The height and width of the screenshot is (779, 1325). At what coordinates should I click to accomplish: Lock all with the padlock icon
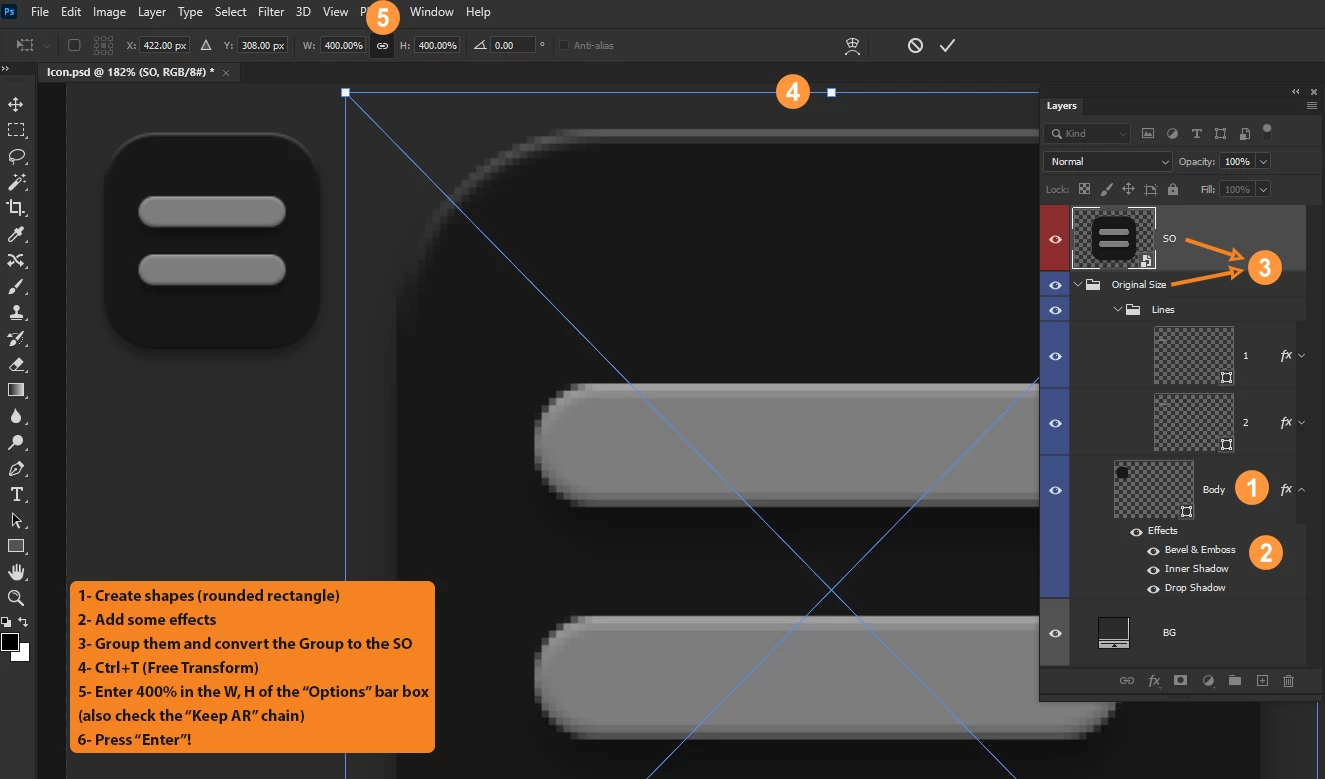[x=1172, y=189]
